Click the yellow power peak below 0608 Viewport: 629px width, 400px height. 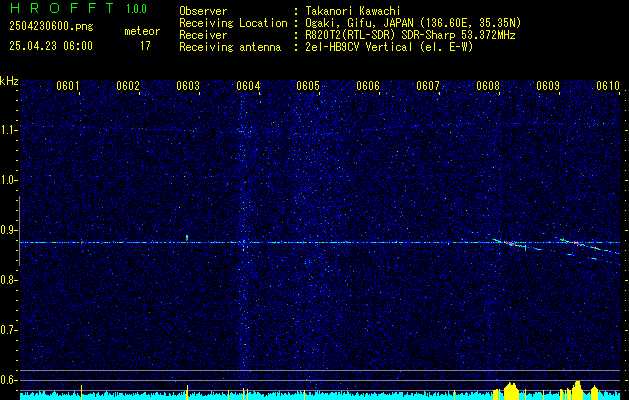coord(511,390)
